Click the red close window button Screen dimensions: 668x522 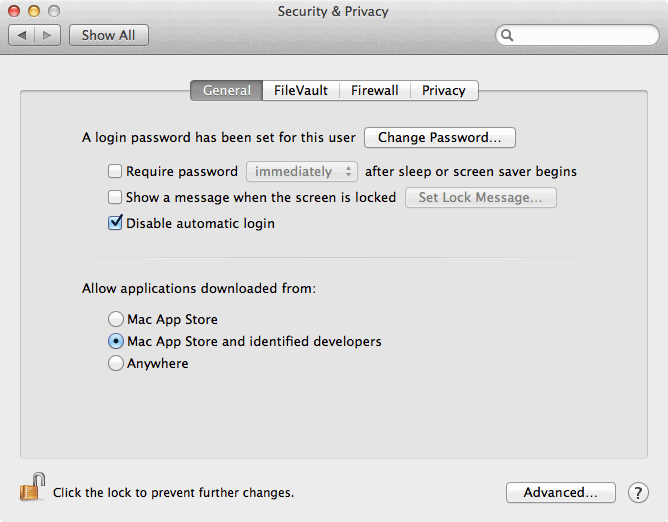pos(14,11)
